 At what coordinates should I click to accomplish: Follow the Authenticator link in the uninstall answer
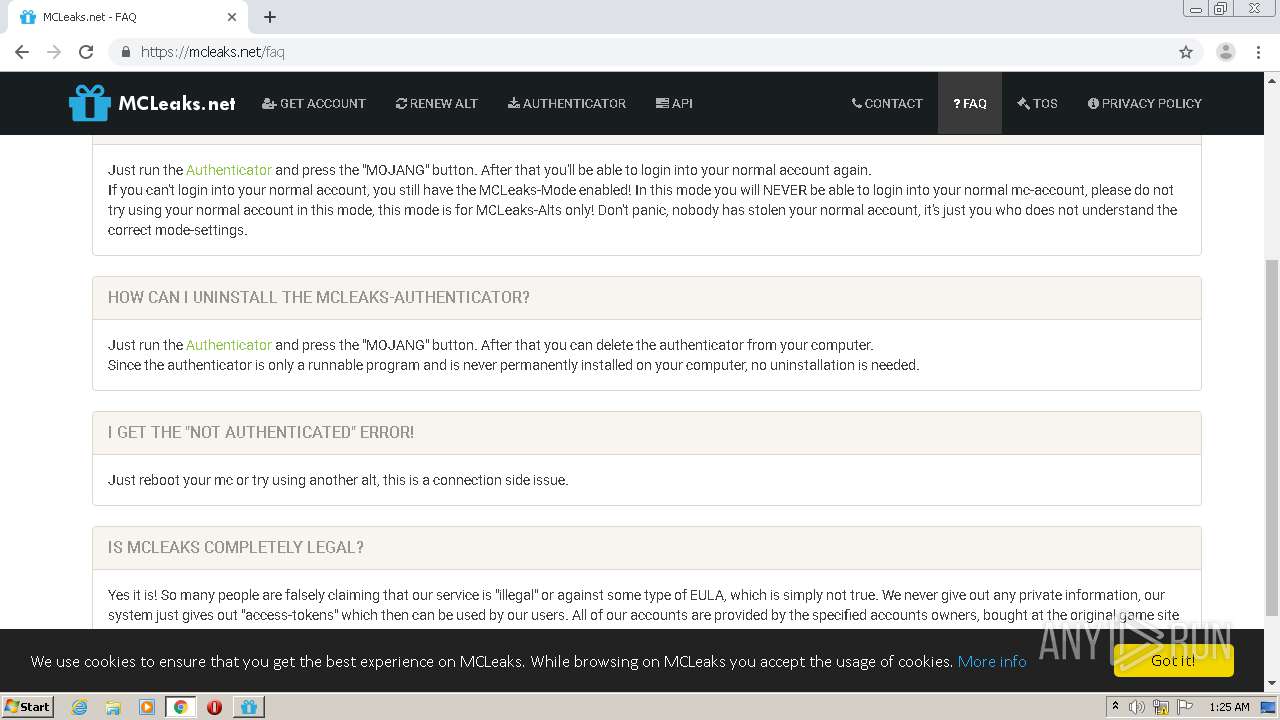click(229, 345)
